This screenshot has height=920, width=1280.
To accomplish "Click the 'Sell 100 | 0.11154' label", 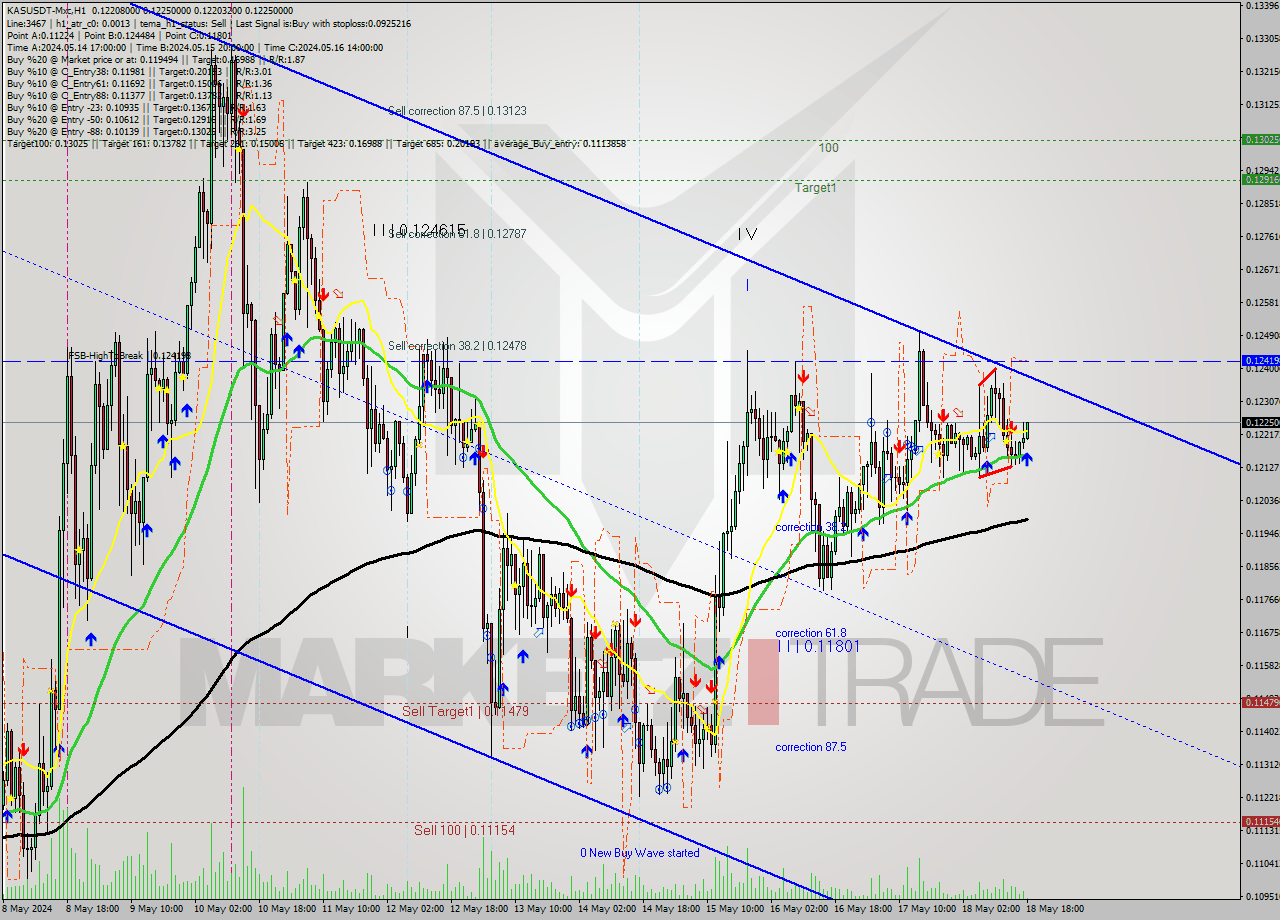I will coord(465,830).
